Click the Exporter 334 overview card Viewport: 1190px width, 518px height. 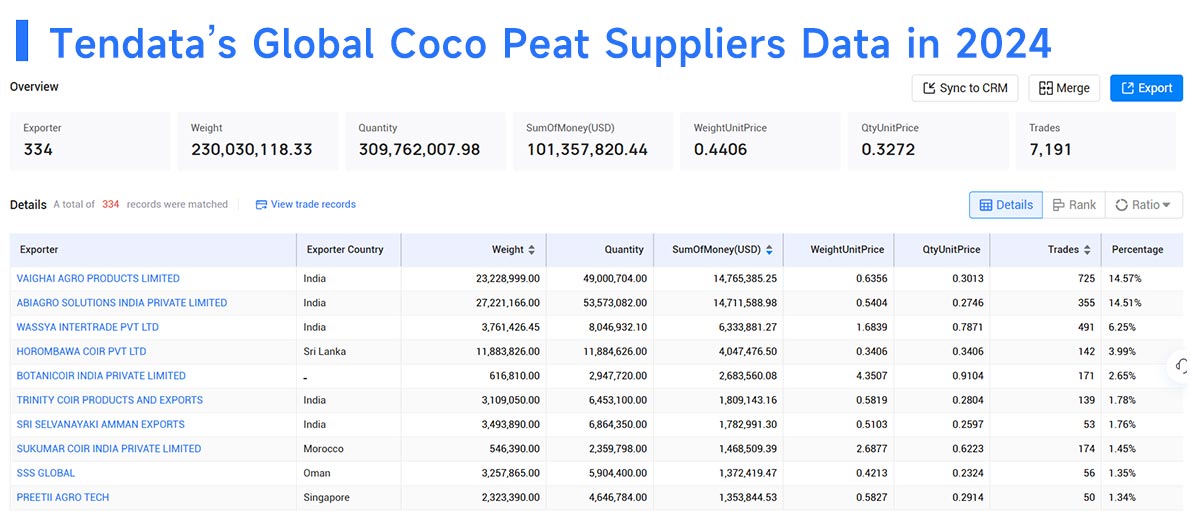[90, 141]
